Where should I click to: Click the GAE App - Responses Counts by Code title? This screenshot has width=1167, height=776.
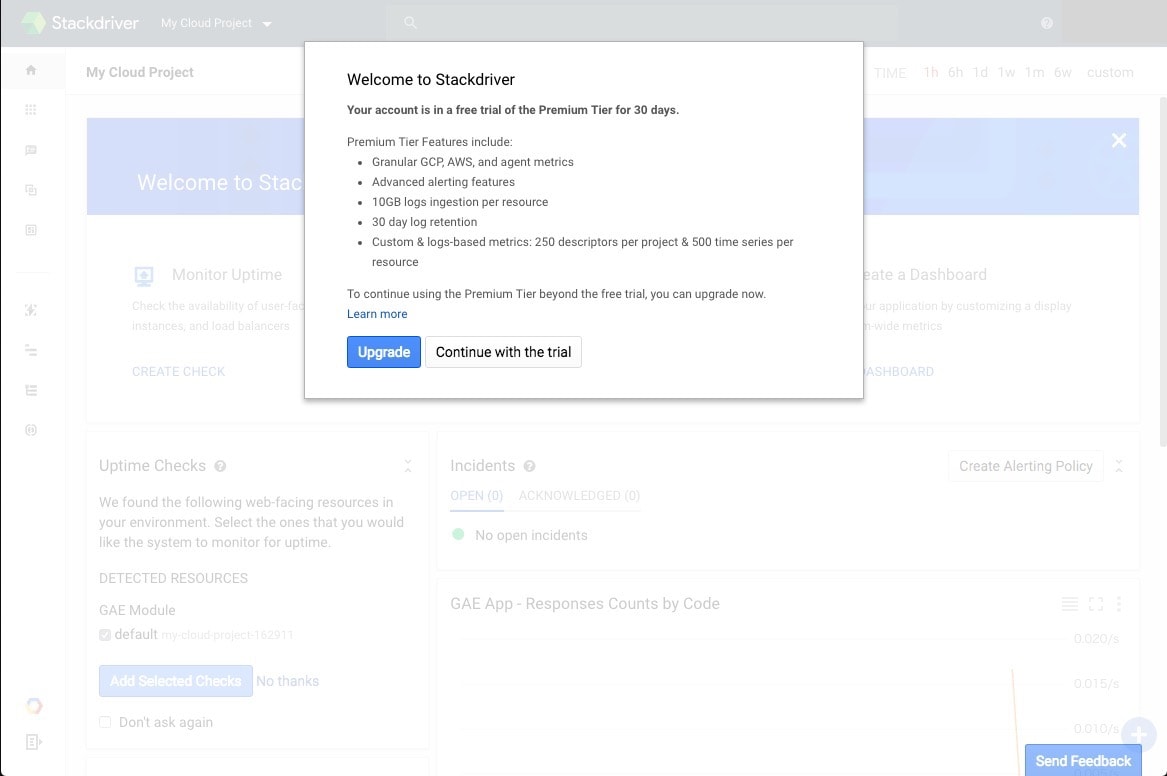pos(585,604)
